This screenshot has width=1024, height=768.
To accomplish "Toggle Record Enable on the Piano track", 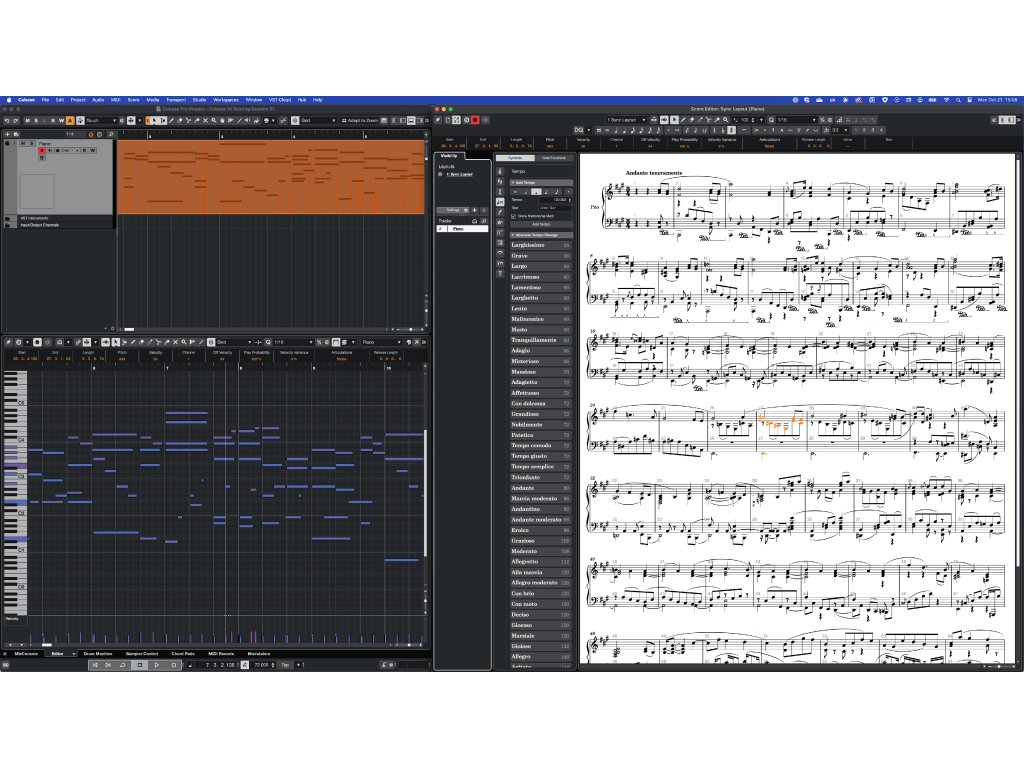I will pyautogui.click(x=42, y=150).
